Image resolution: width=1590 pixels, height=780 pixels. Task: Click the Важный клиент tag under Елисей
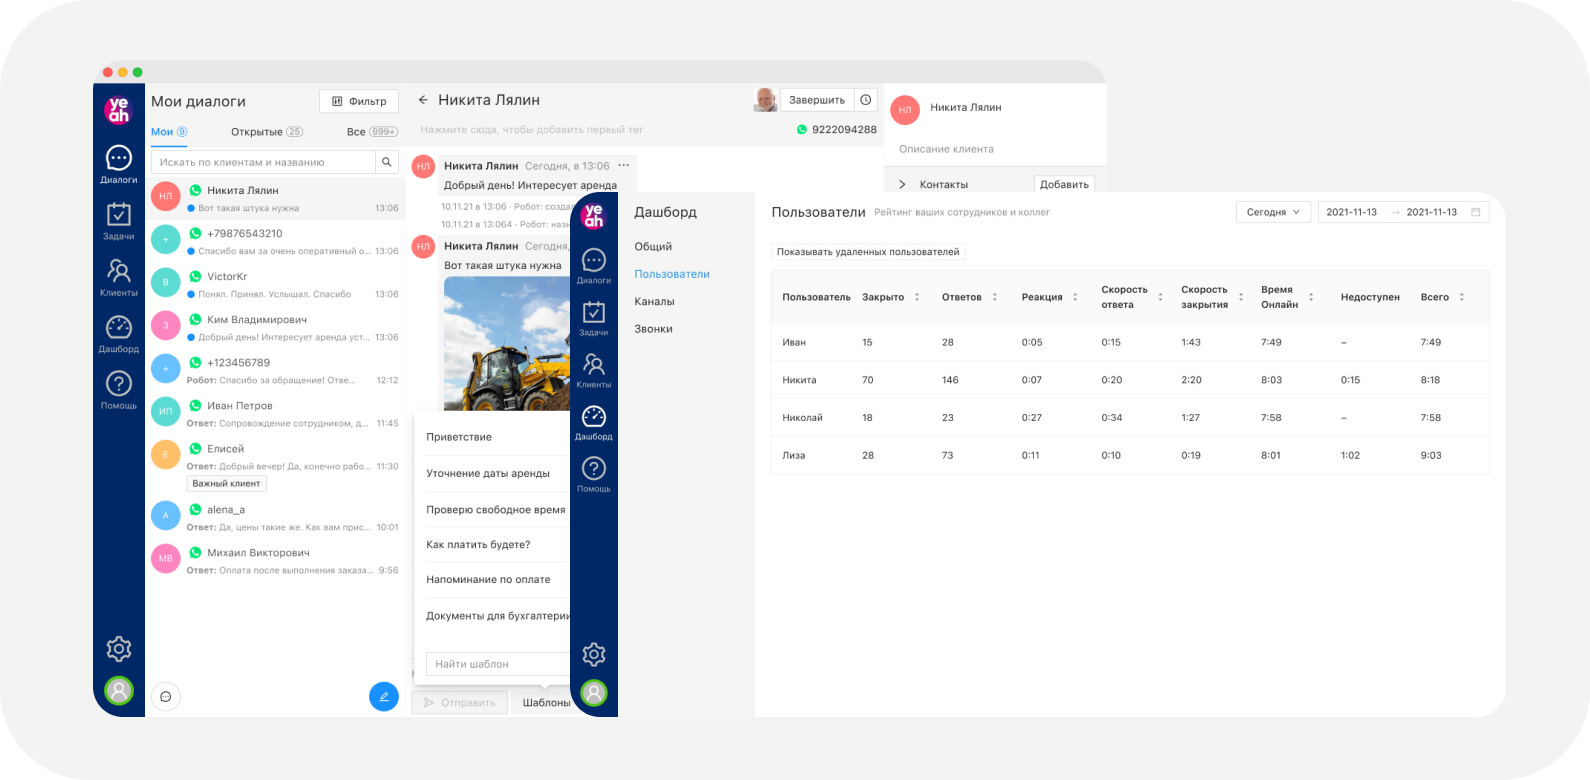pos(226,484)
